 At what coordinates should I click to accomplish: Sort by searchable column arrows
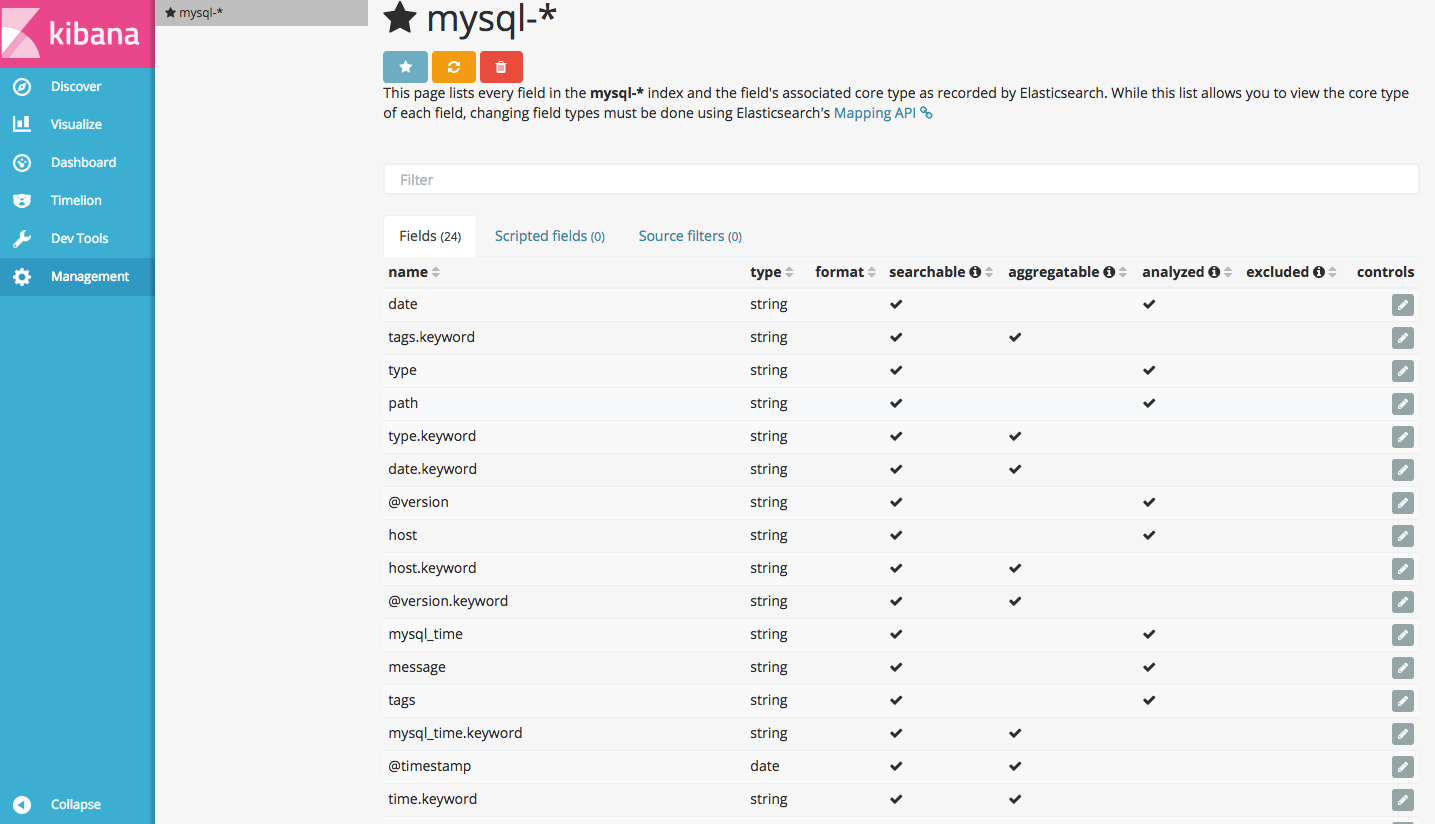pos(989,272)
